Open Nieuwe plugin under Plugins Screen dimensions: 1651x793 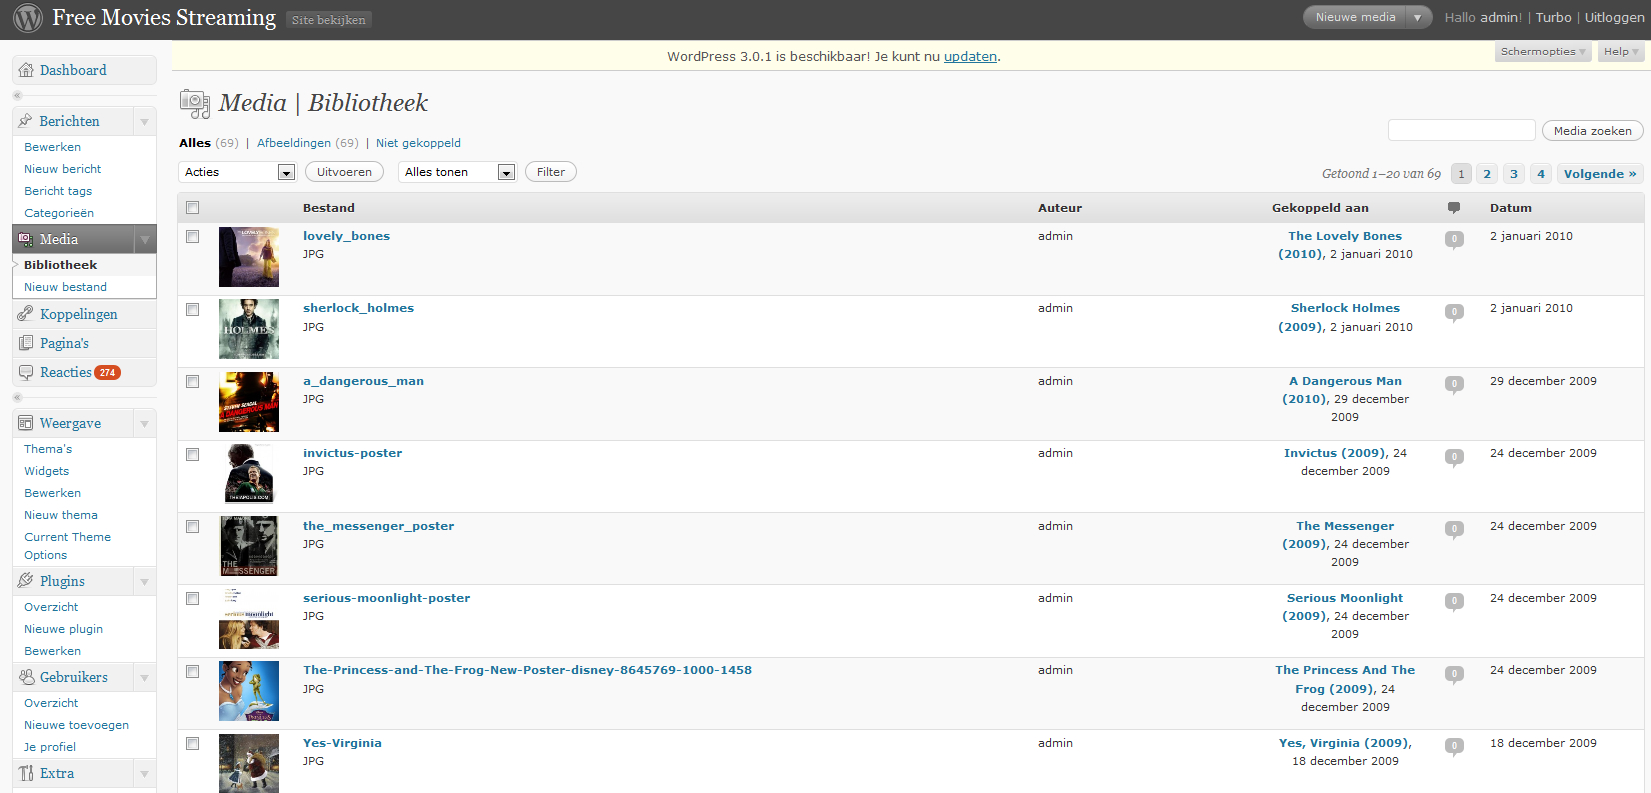point(64,629)
